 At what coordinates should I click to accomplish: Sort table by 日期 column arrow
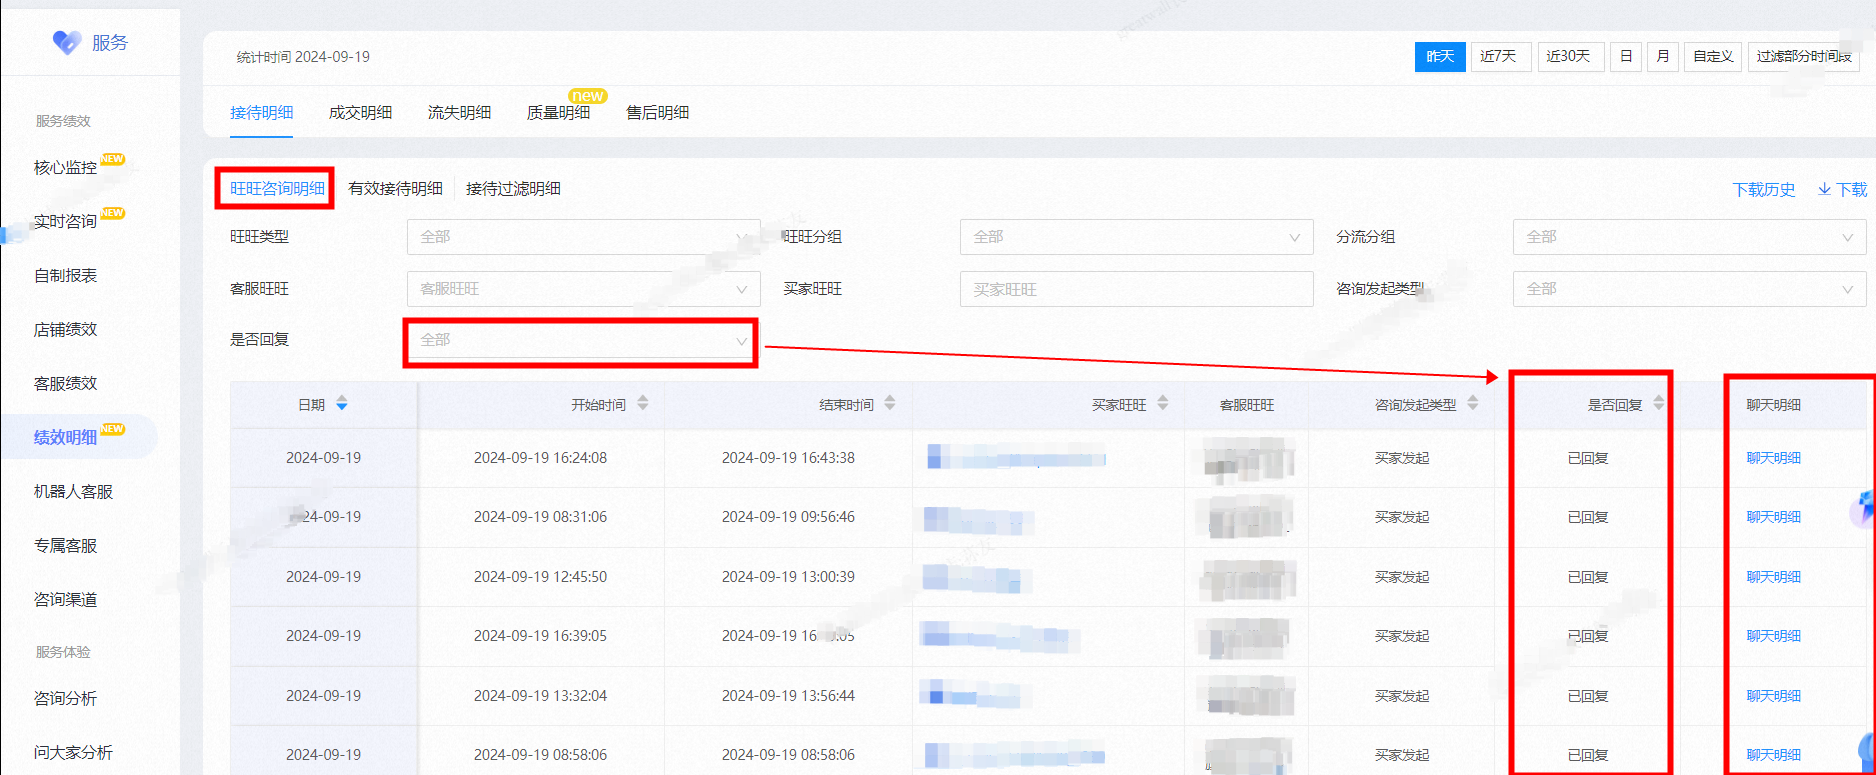pos(342,404)
